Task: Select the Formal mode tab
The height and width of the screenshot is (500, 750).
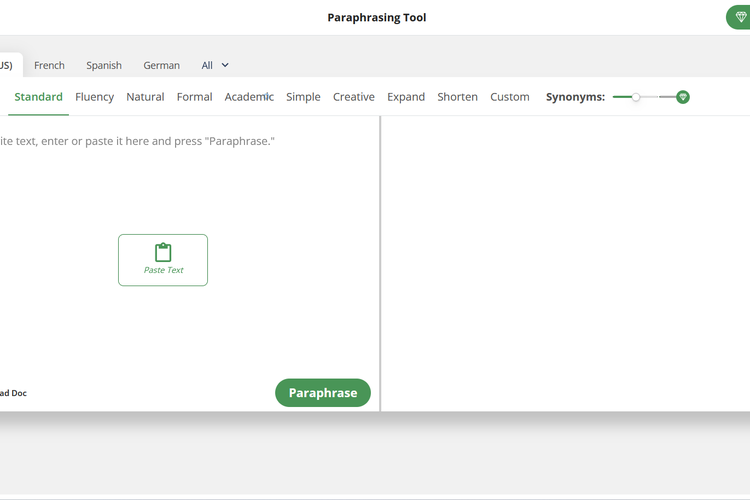Action: tap(194, 97)
